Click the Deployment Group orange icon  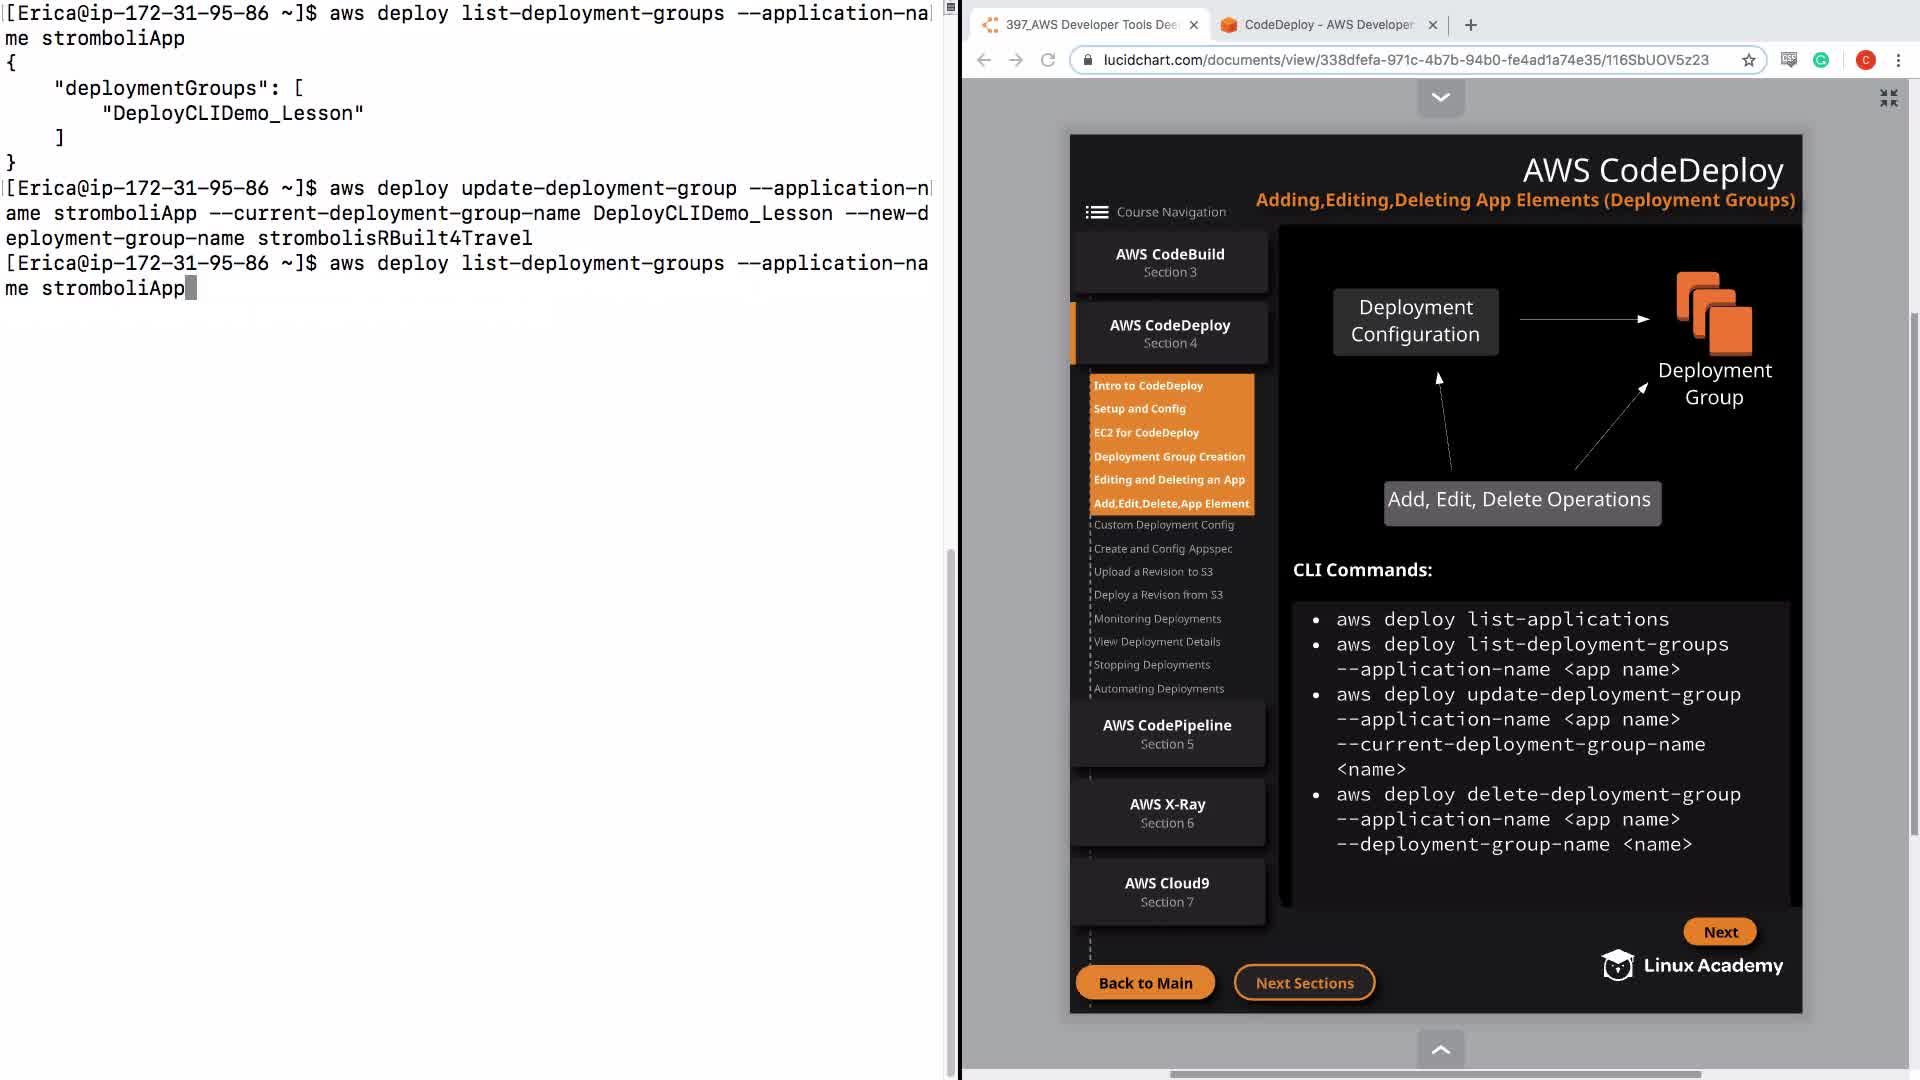click(1714, 313)
